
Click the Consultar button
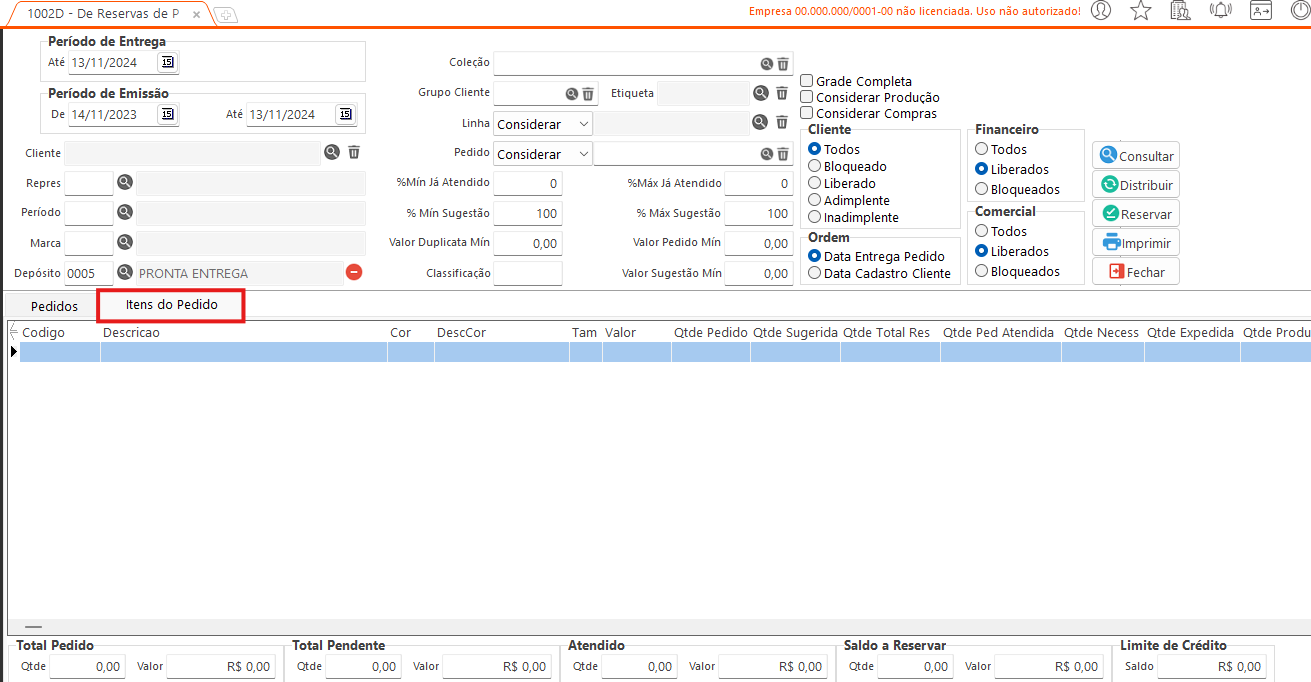pyautogui.click(x=1136, y=156)
